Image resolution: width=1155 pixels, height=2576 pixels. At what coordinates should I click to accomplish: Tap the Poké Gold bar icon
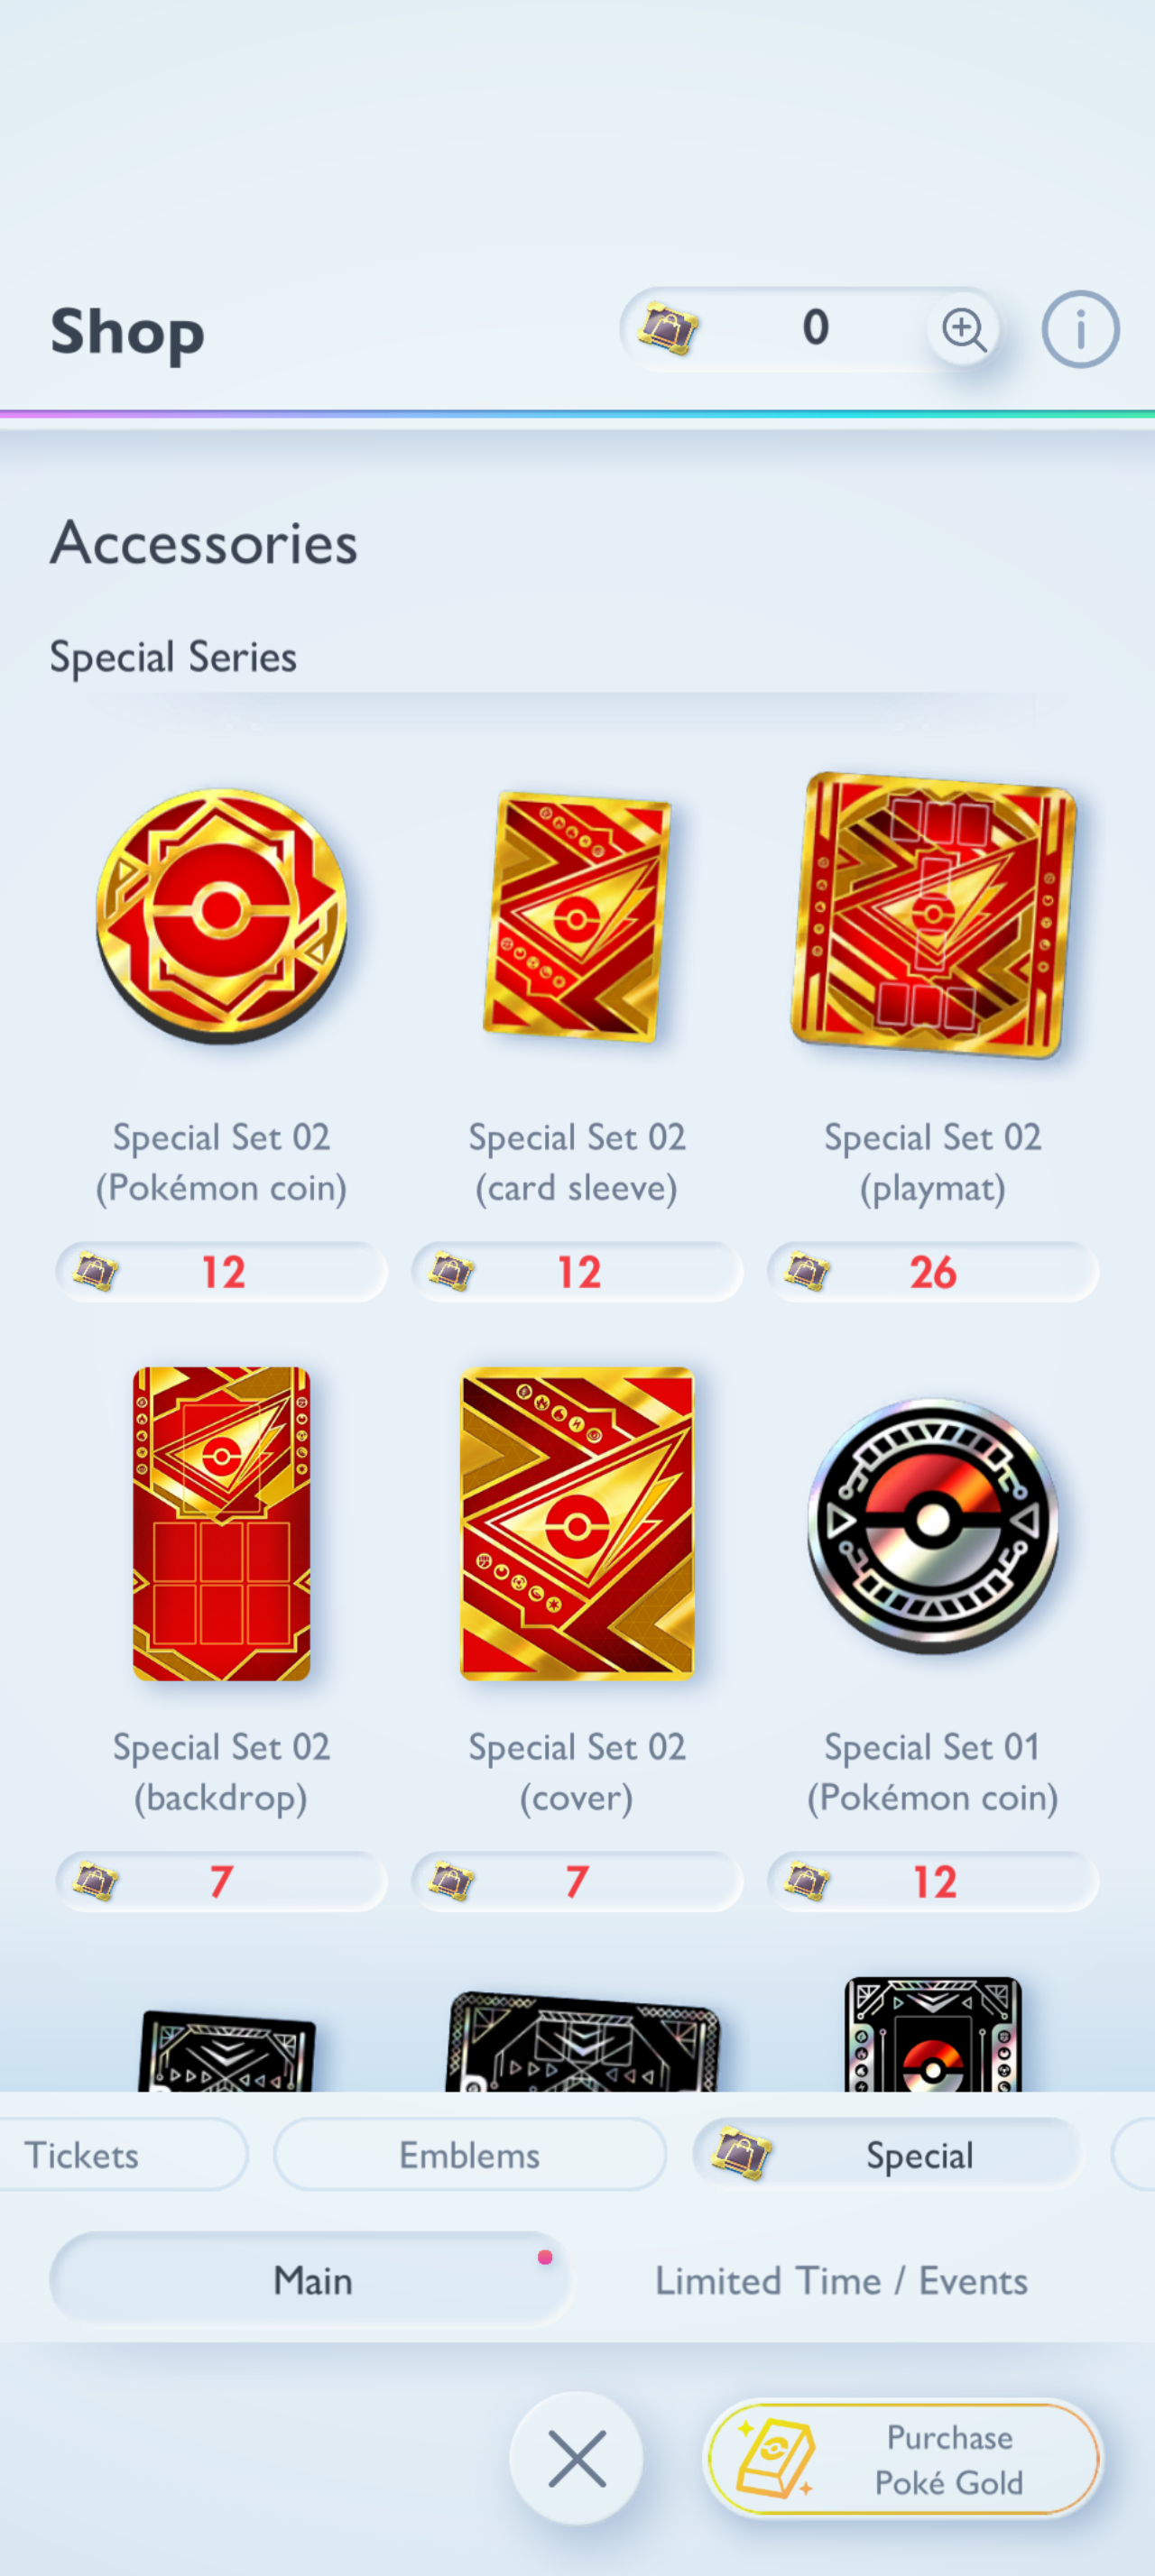[x=776, y=2458]
